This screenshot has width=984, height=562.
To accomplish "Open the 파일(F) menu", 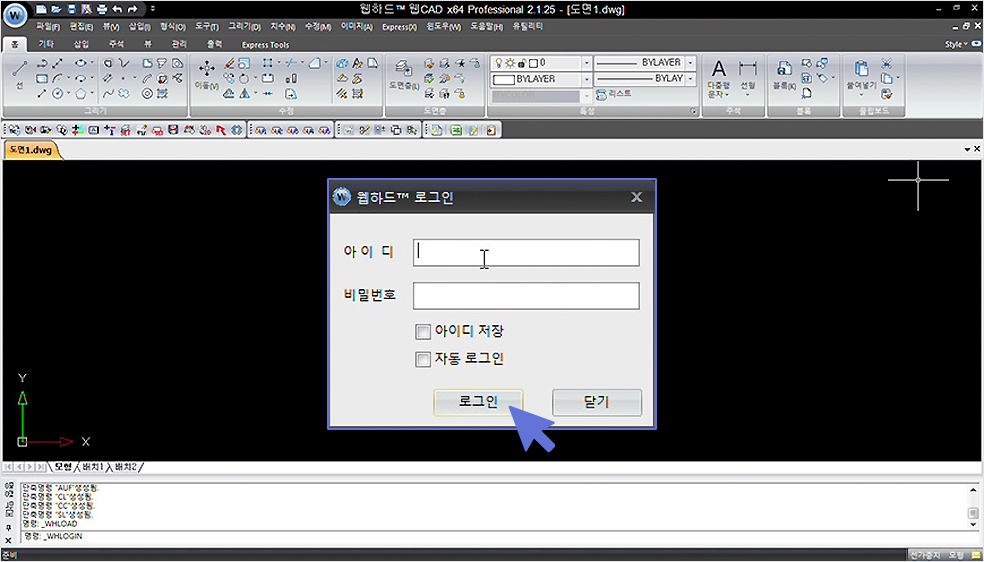I will [48, 27].
